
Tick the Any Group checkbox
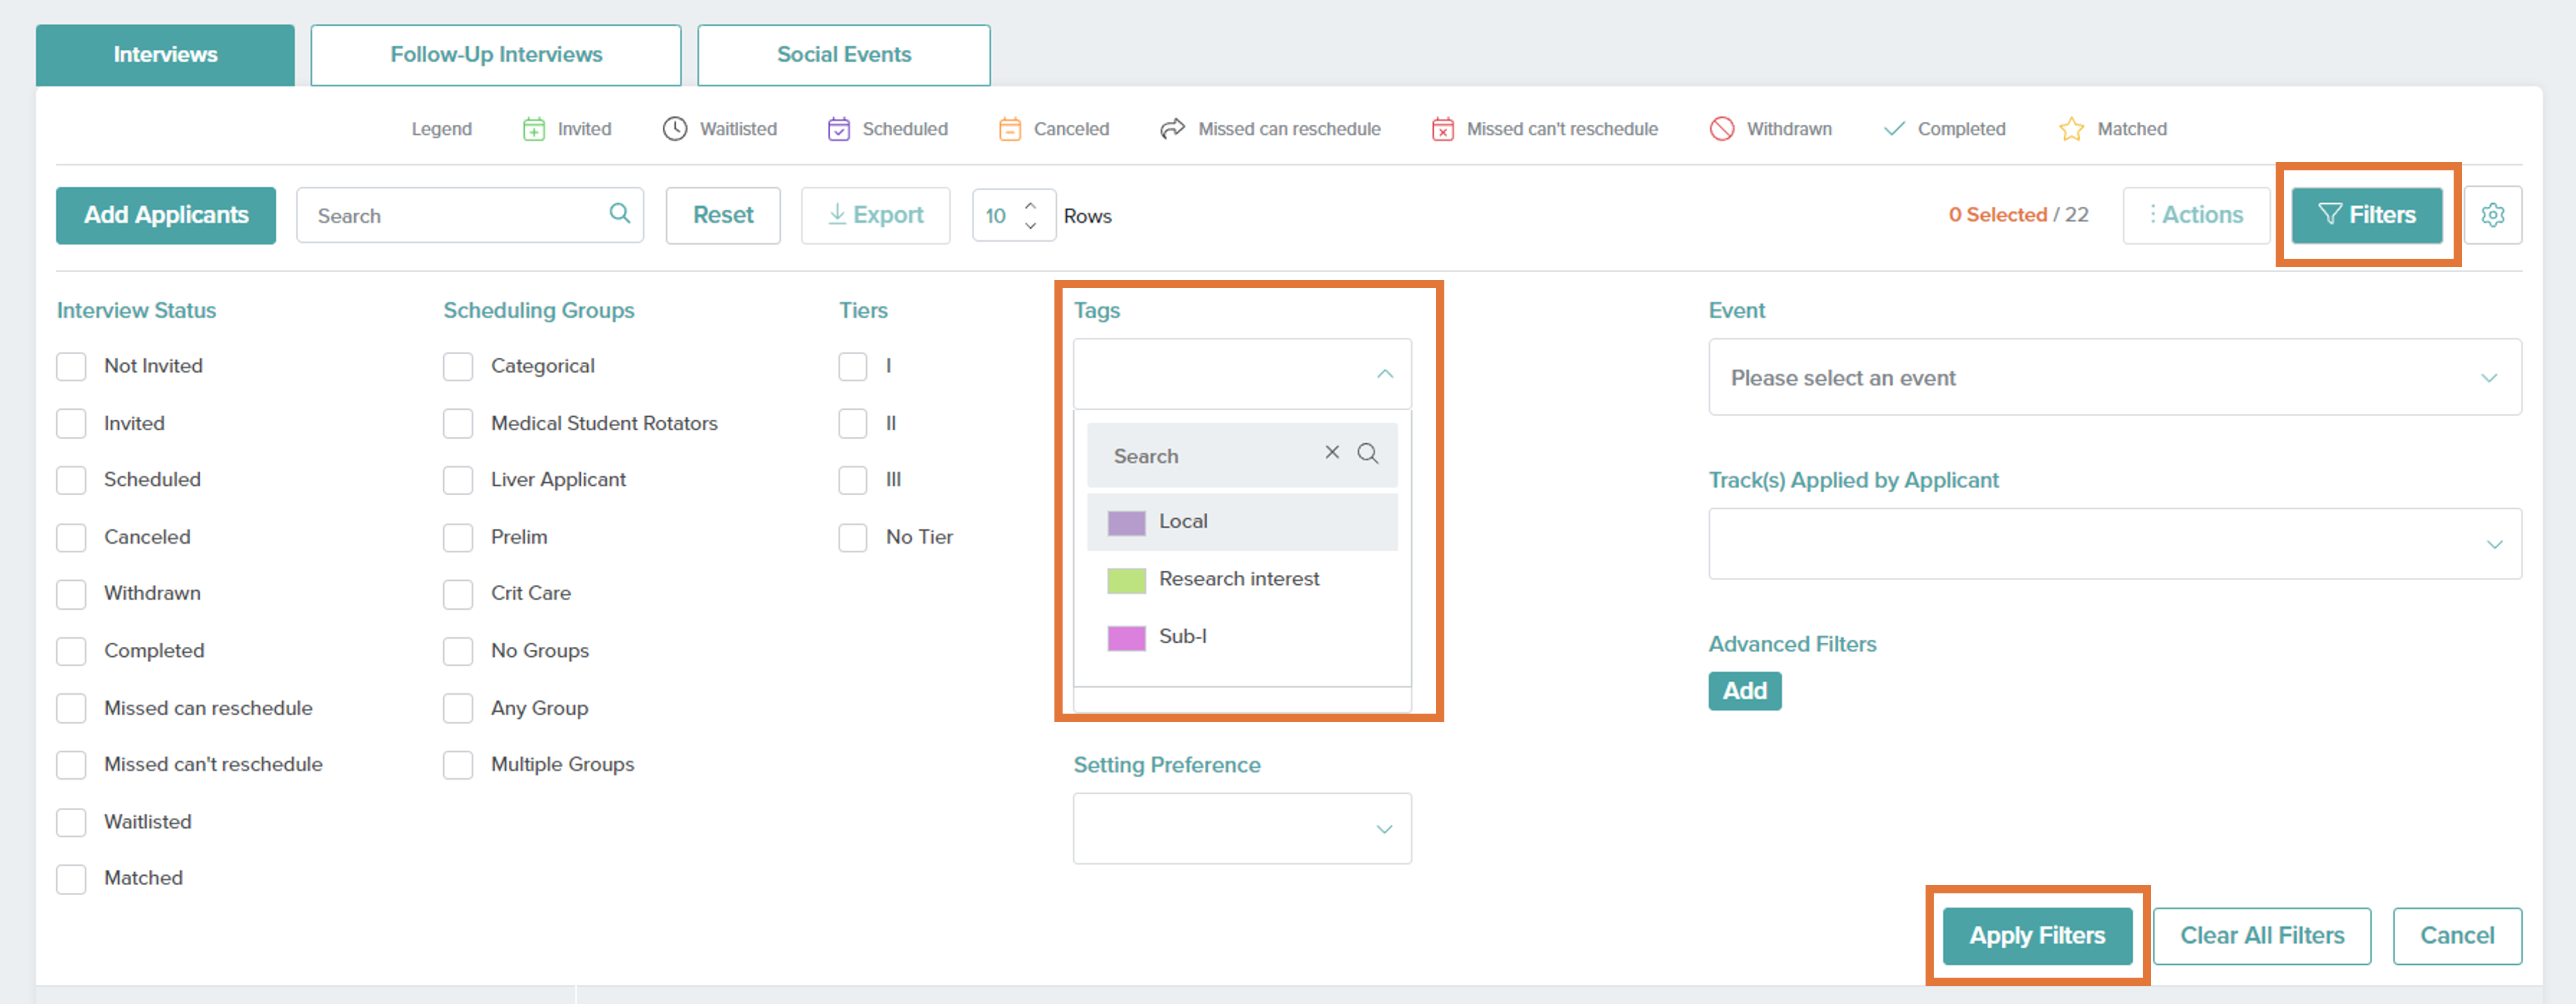(x=458, y=708)
